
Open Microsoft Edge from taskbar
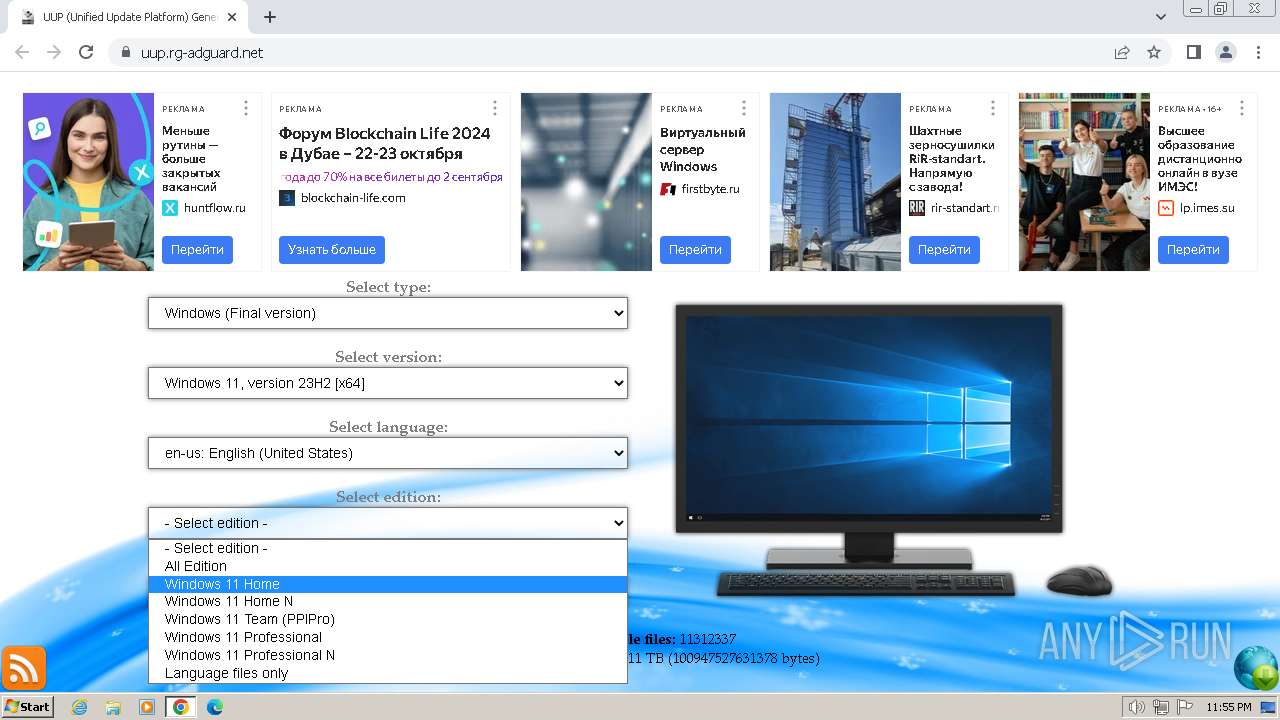click(215, 707)
